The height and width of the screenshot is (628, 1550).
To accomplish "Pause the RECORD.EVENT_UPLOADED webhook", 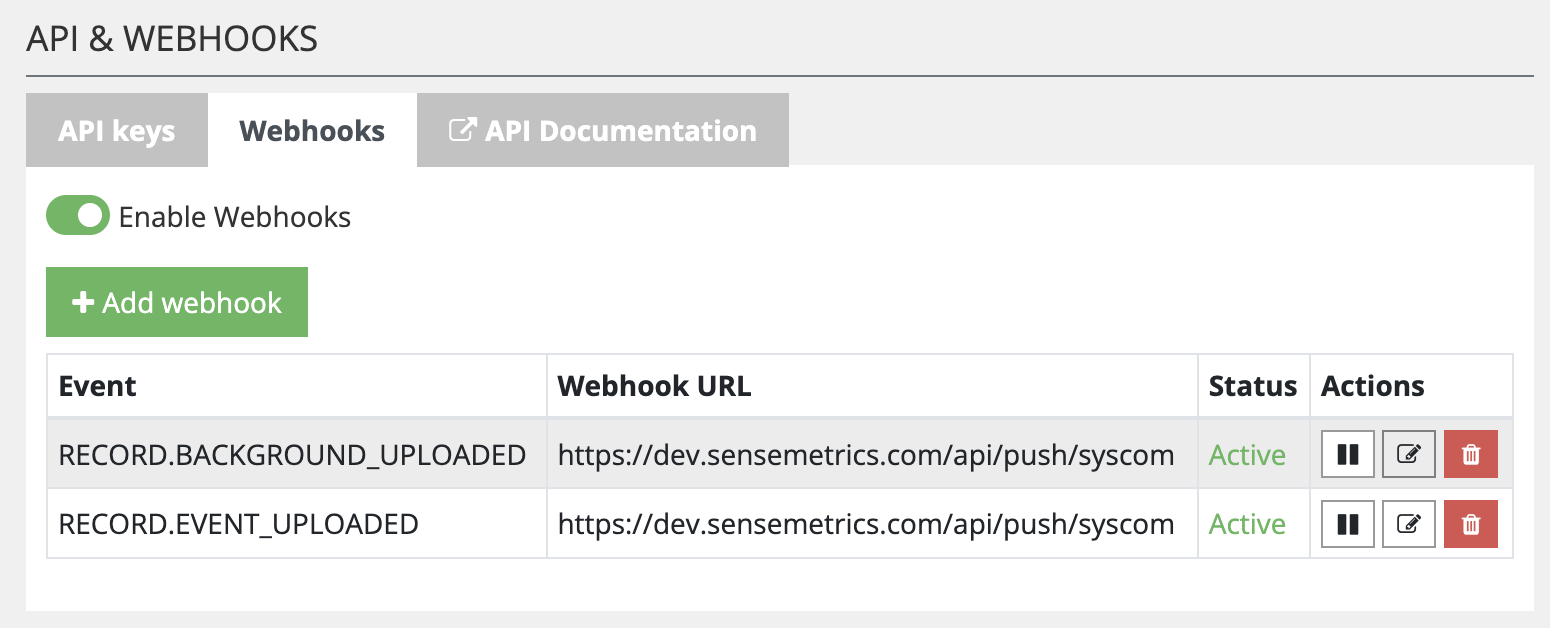I will [x=1348, y=524].
